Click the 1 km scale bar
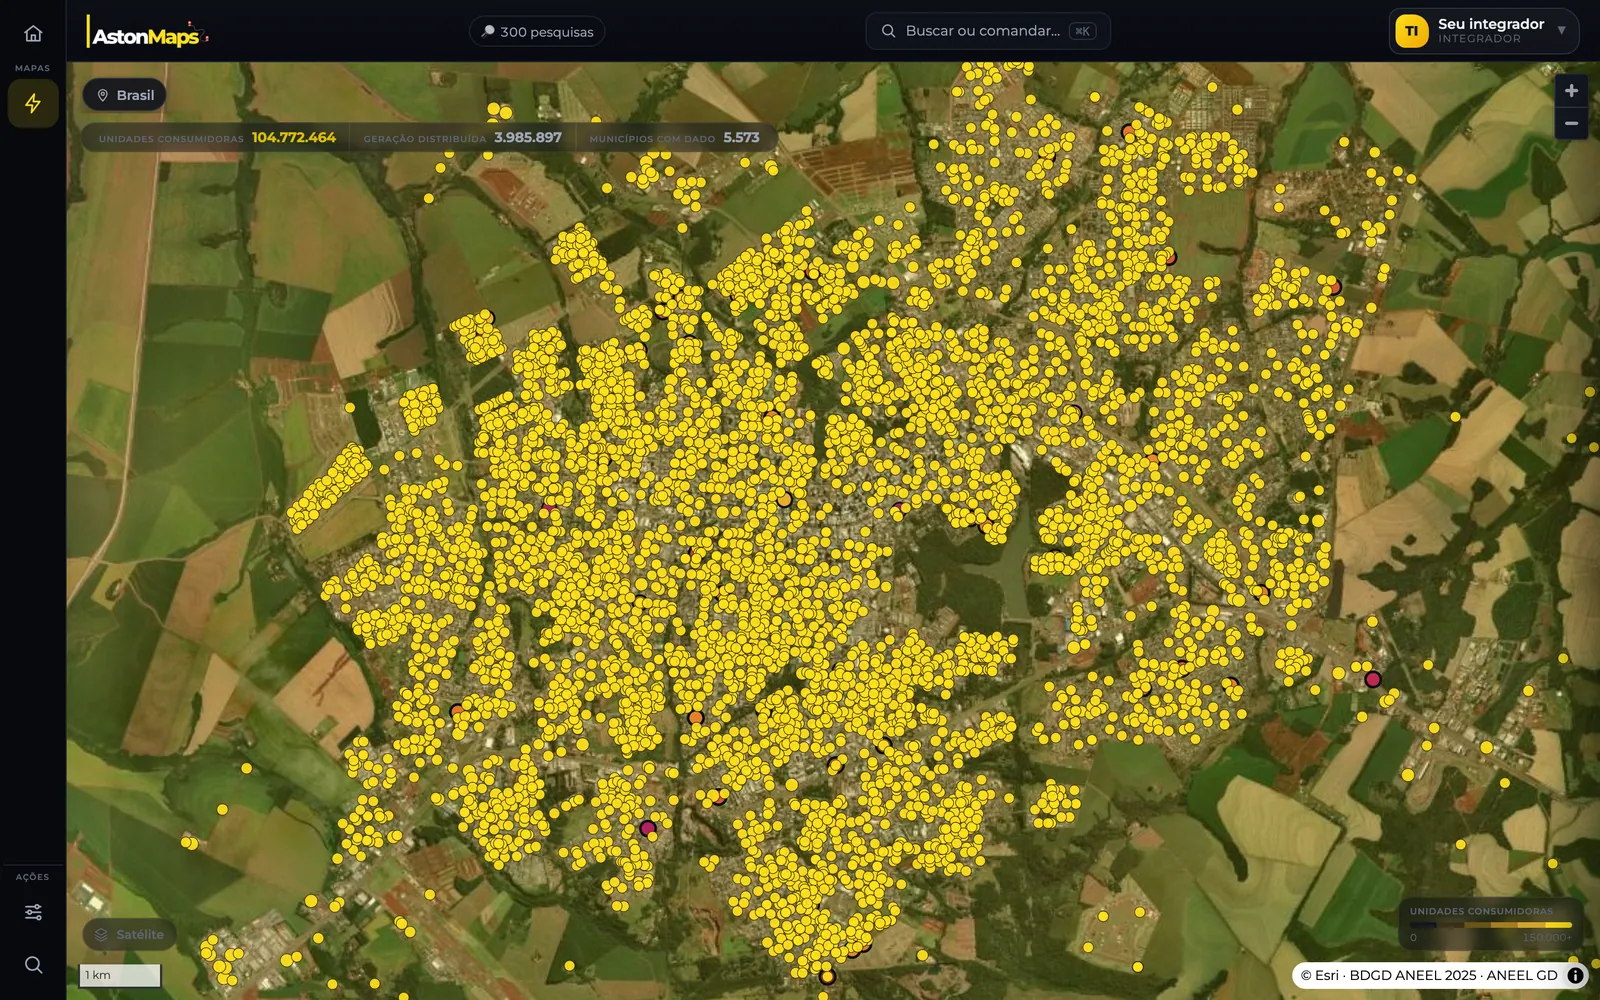 click(x=120, y=975)
